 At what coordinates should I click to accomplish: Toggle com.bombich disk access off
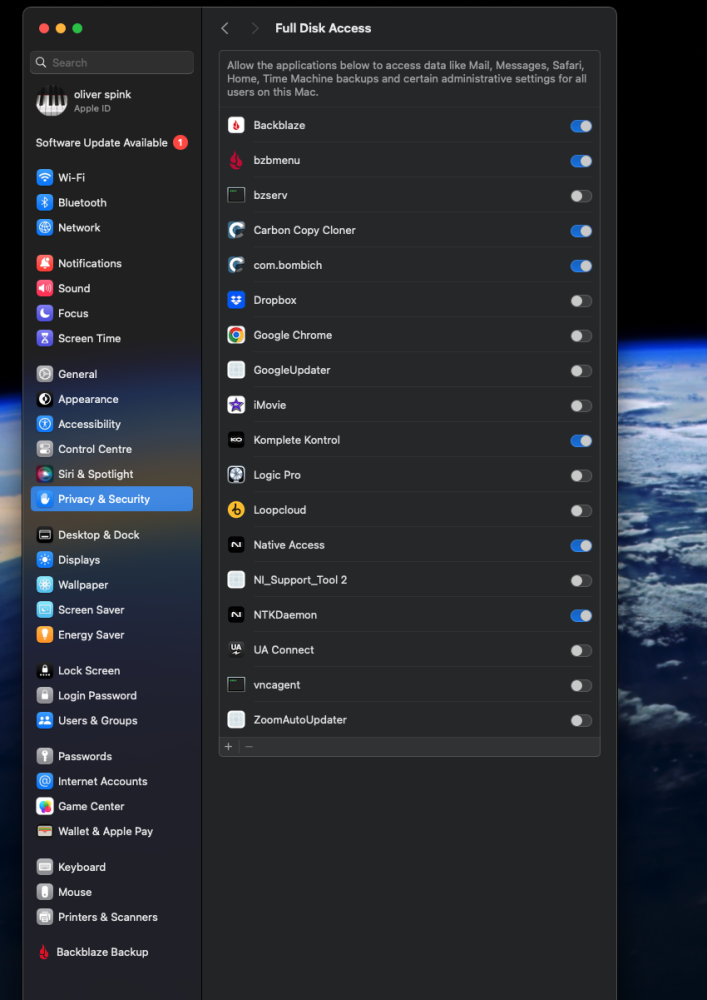[x=581, y=266]
